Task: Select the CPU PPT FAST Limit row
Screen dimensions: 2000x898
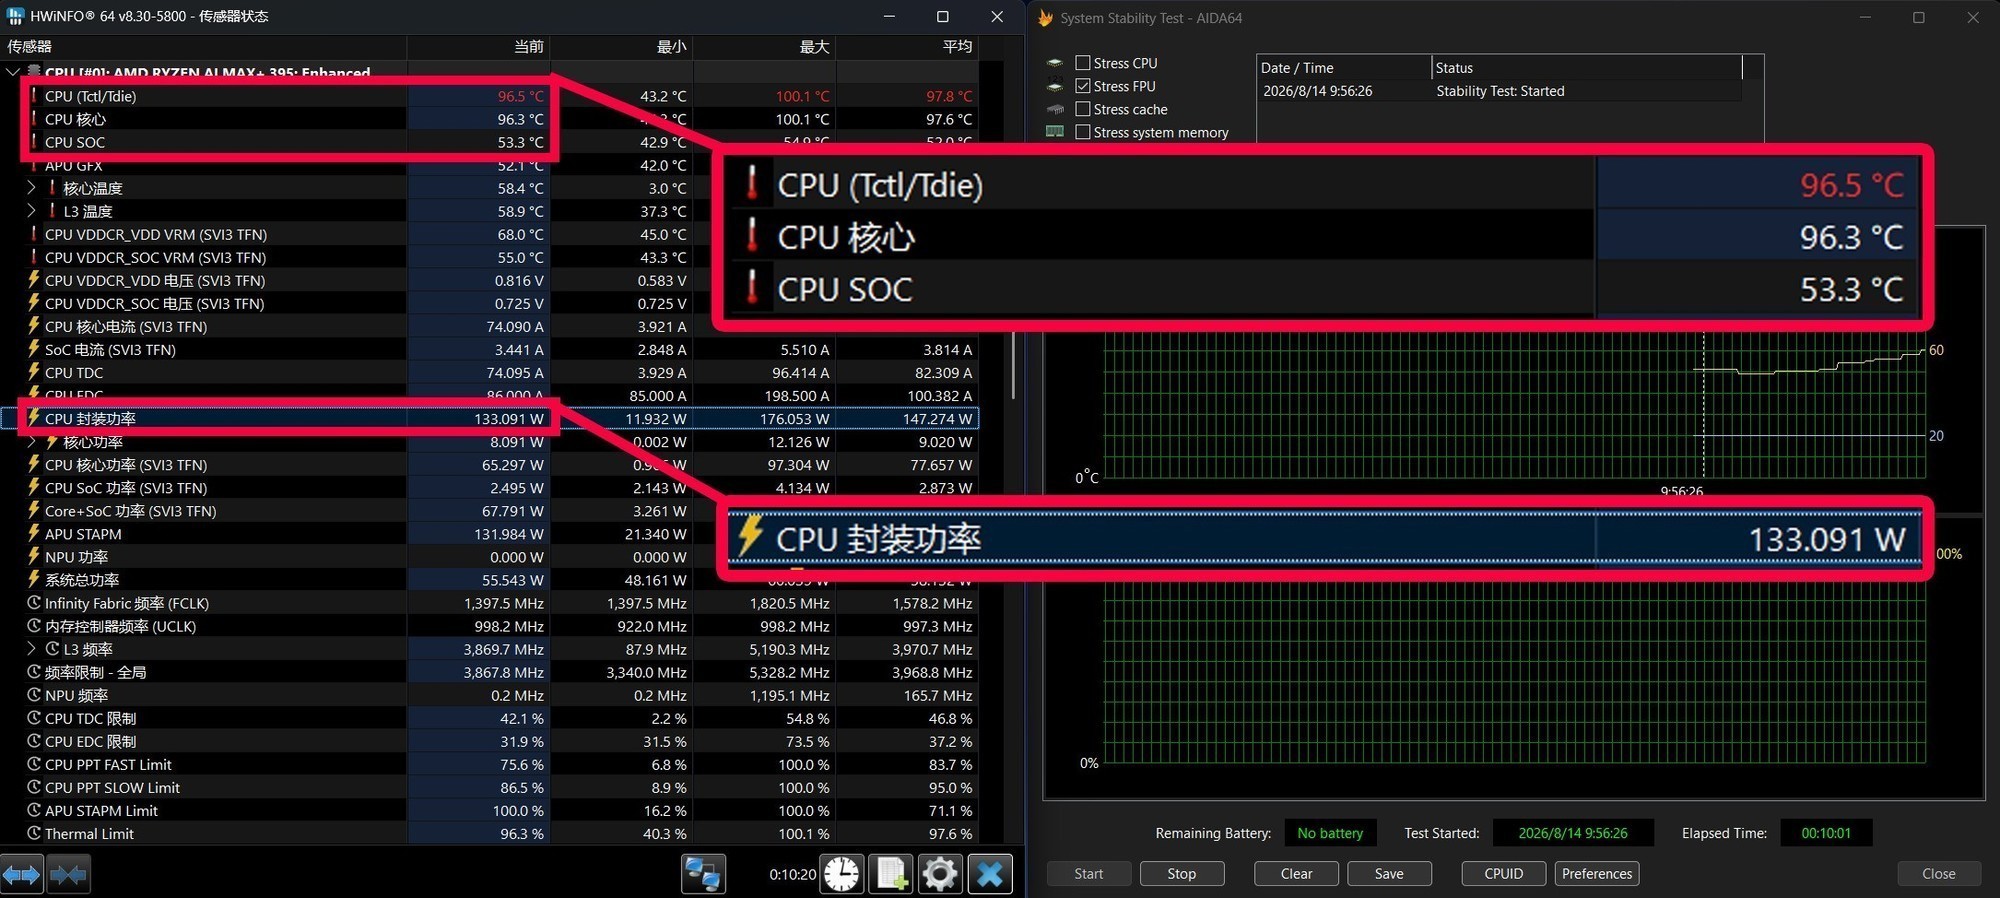Action: pyautogui.click(x=489, y=765)
